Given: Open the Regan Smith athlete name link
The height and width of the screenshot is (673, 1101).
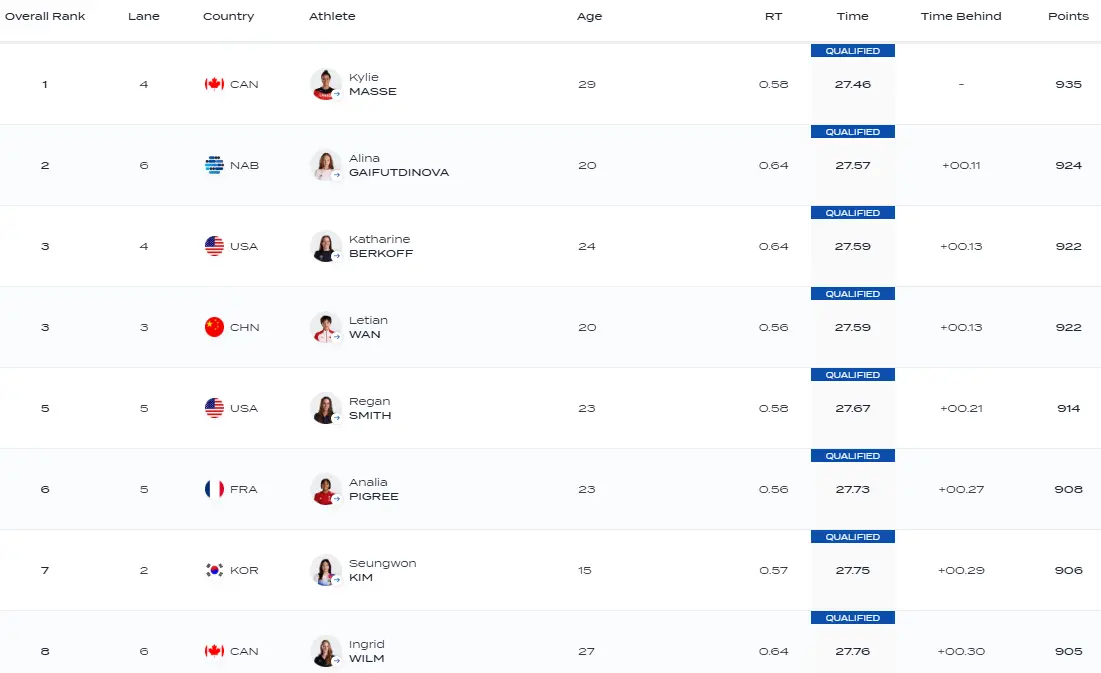Looking at the screenshot, I should tap(370, 408).
